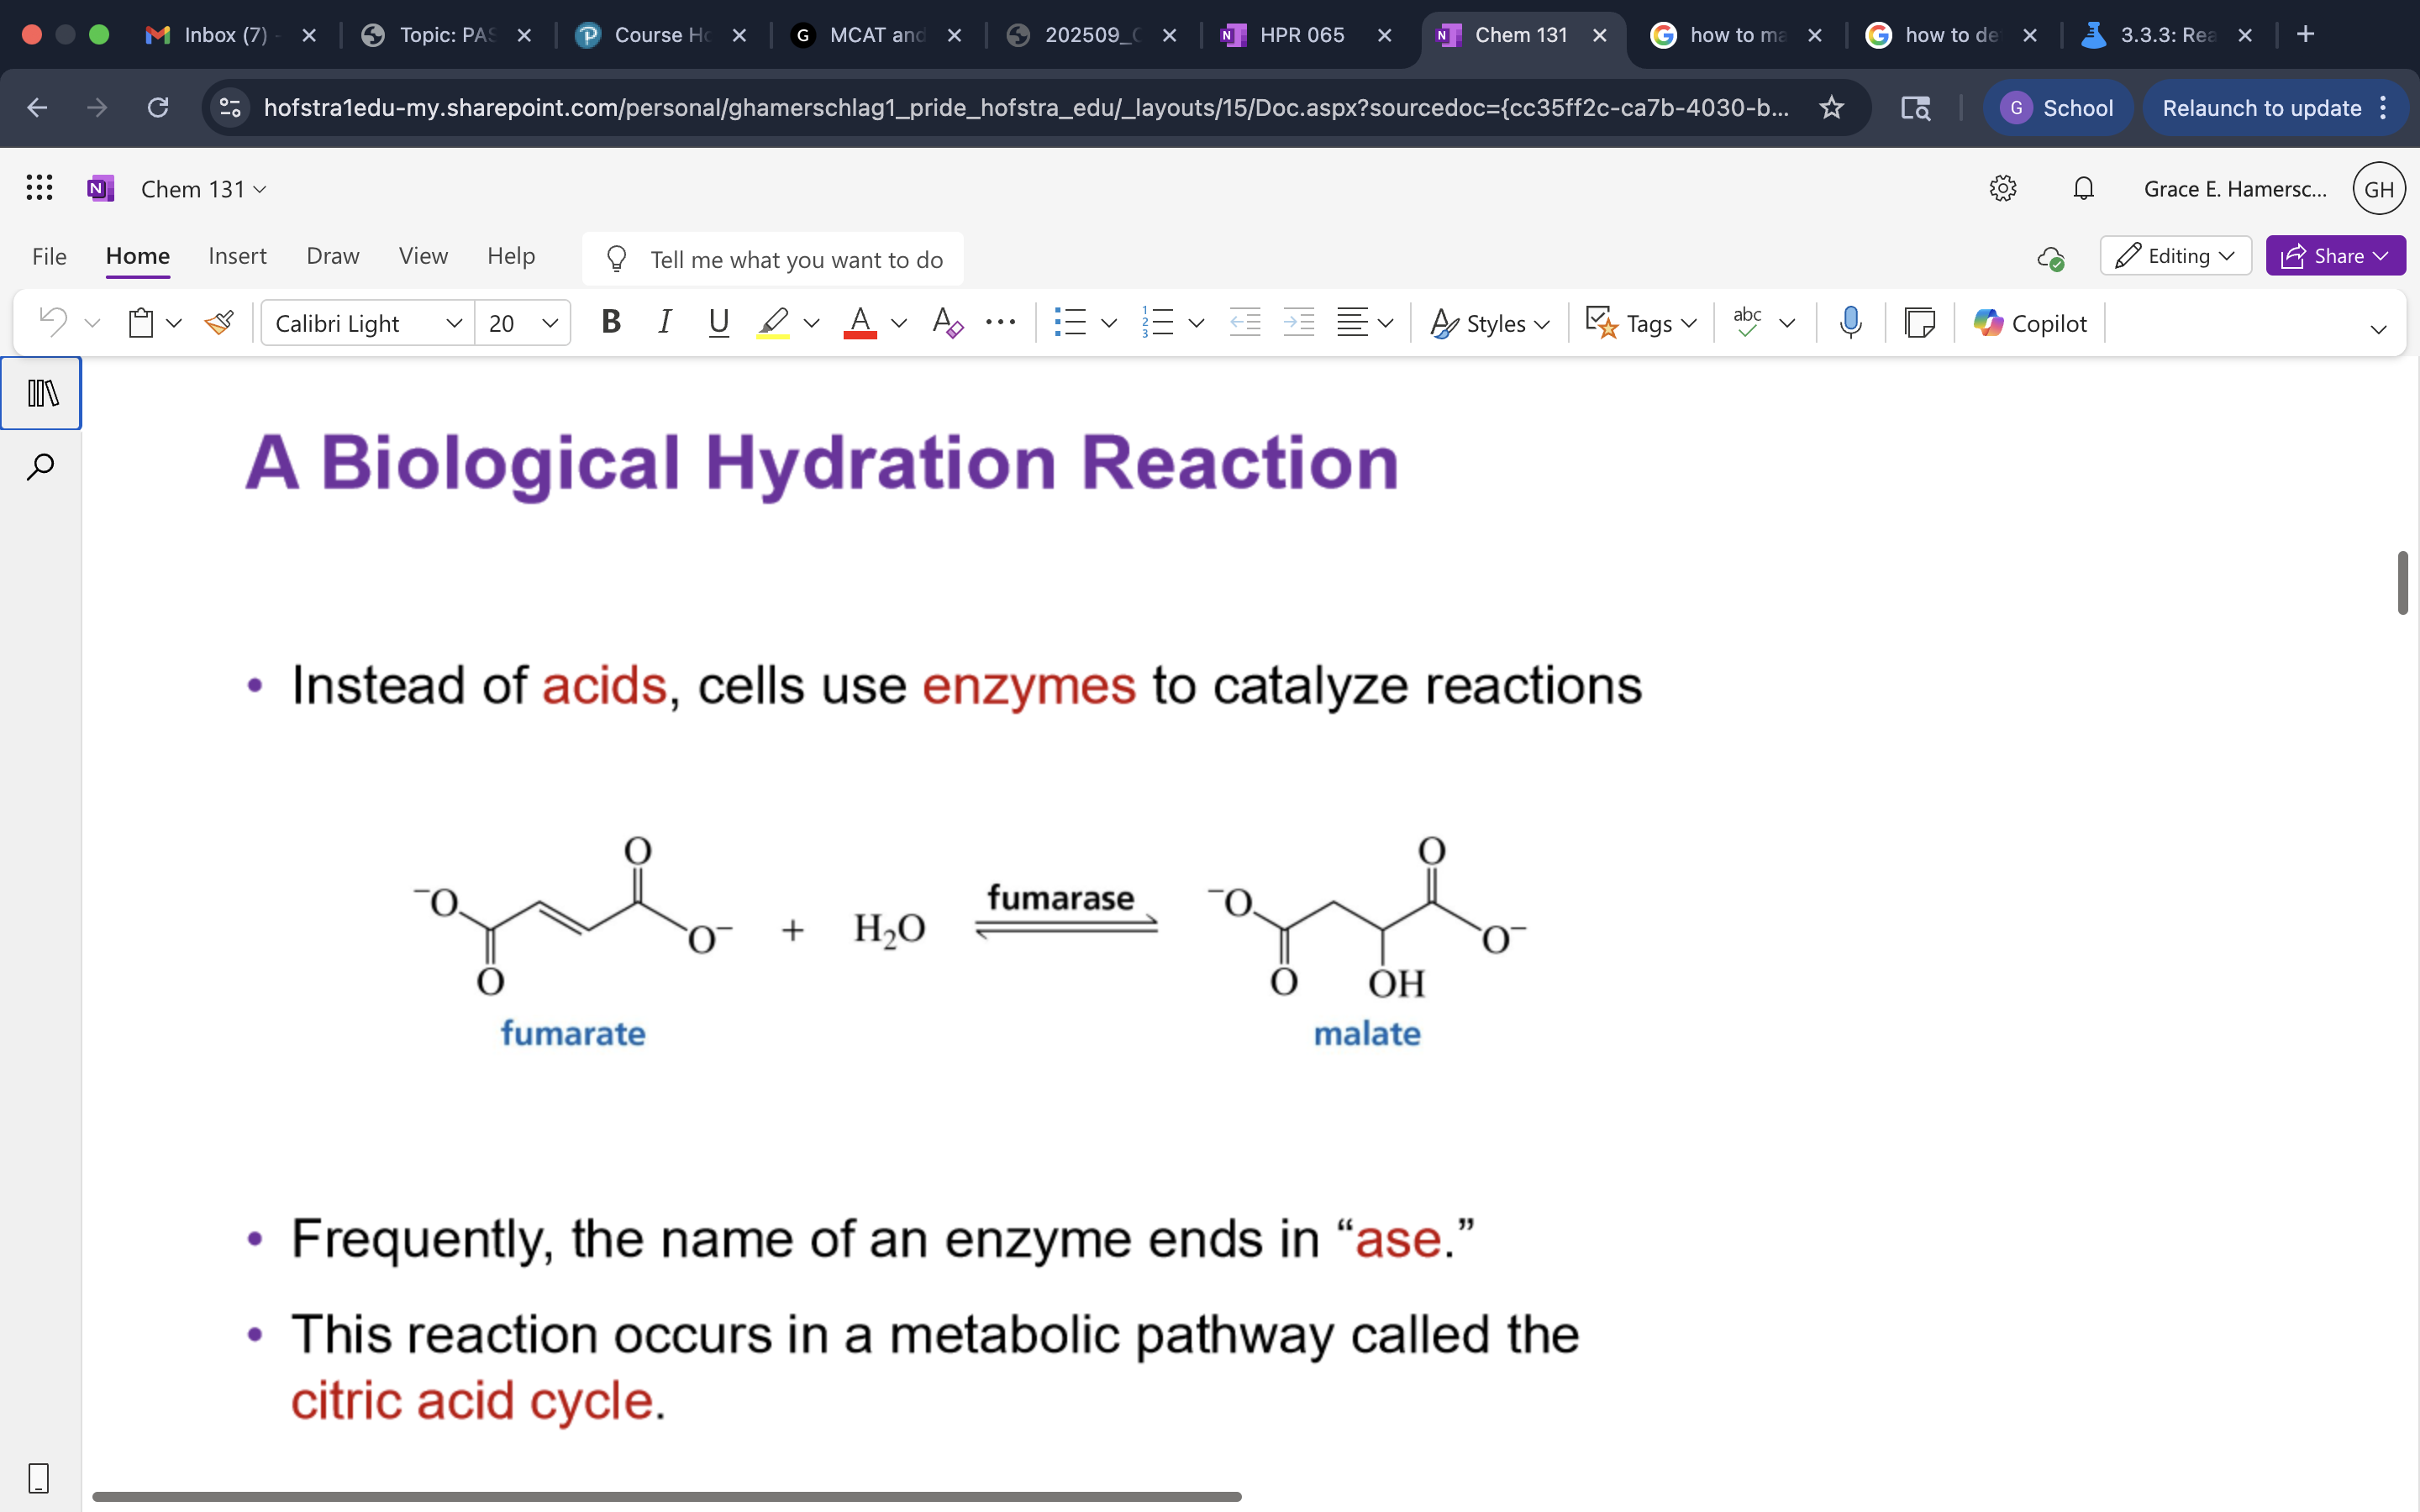
Task: Open search in the left sidebar
Action: tap(40, 466)
